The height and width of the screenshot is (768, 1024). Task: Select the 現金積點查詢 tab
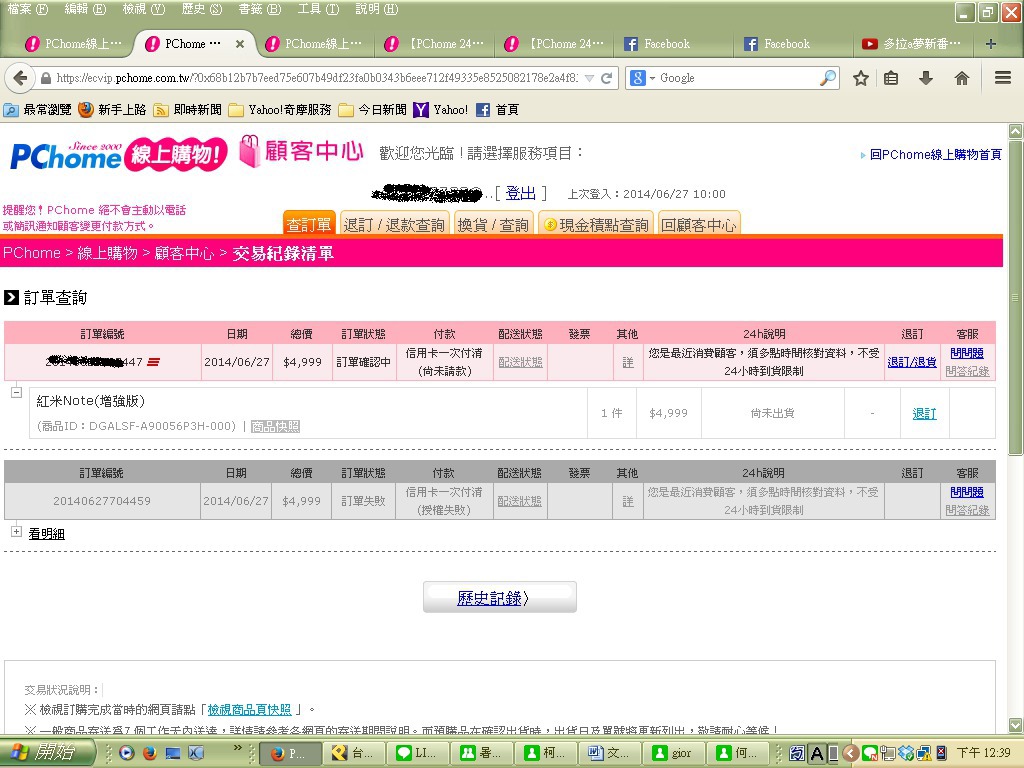pos(596,224)
